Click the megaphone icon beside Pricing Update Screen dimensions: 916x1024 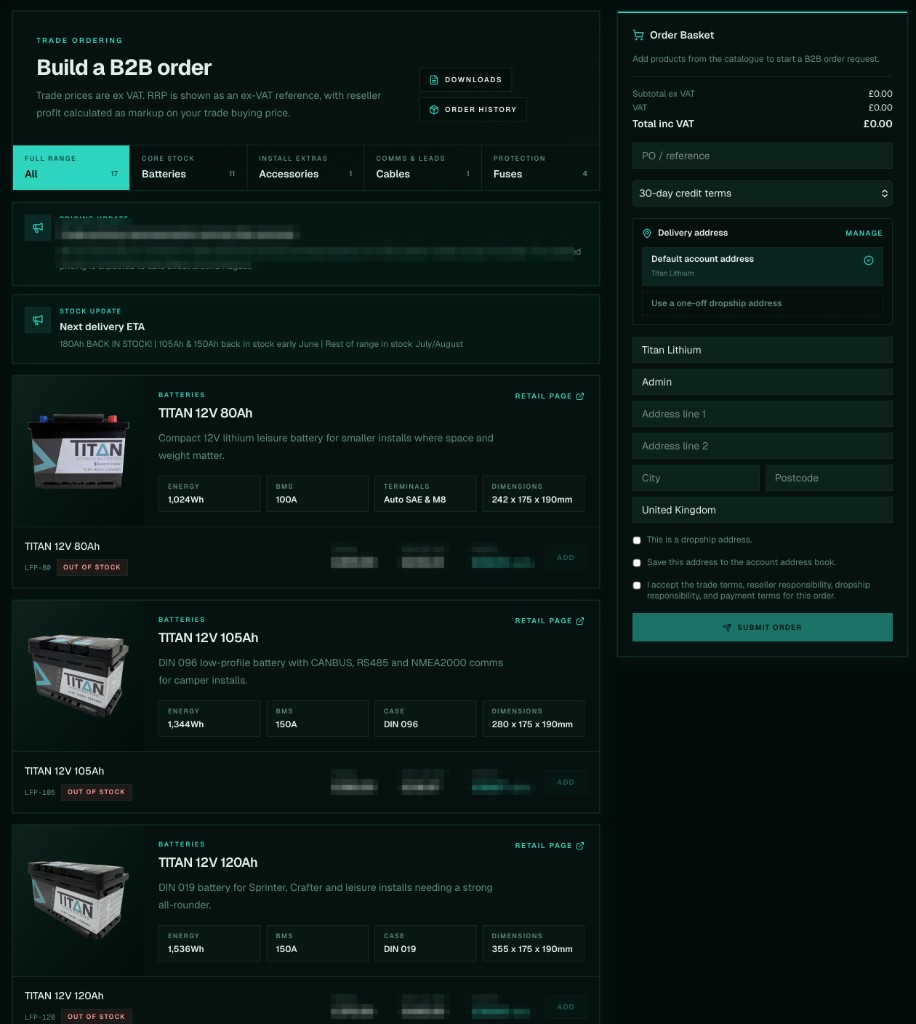pos(38,228)
